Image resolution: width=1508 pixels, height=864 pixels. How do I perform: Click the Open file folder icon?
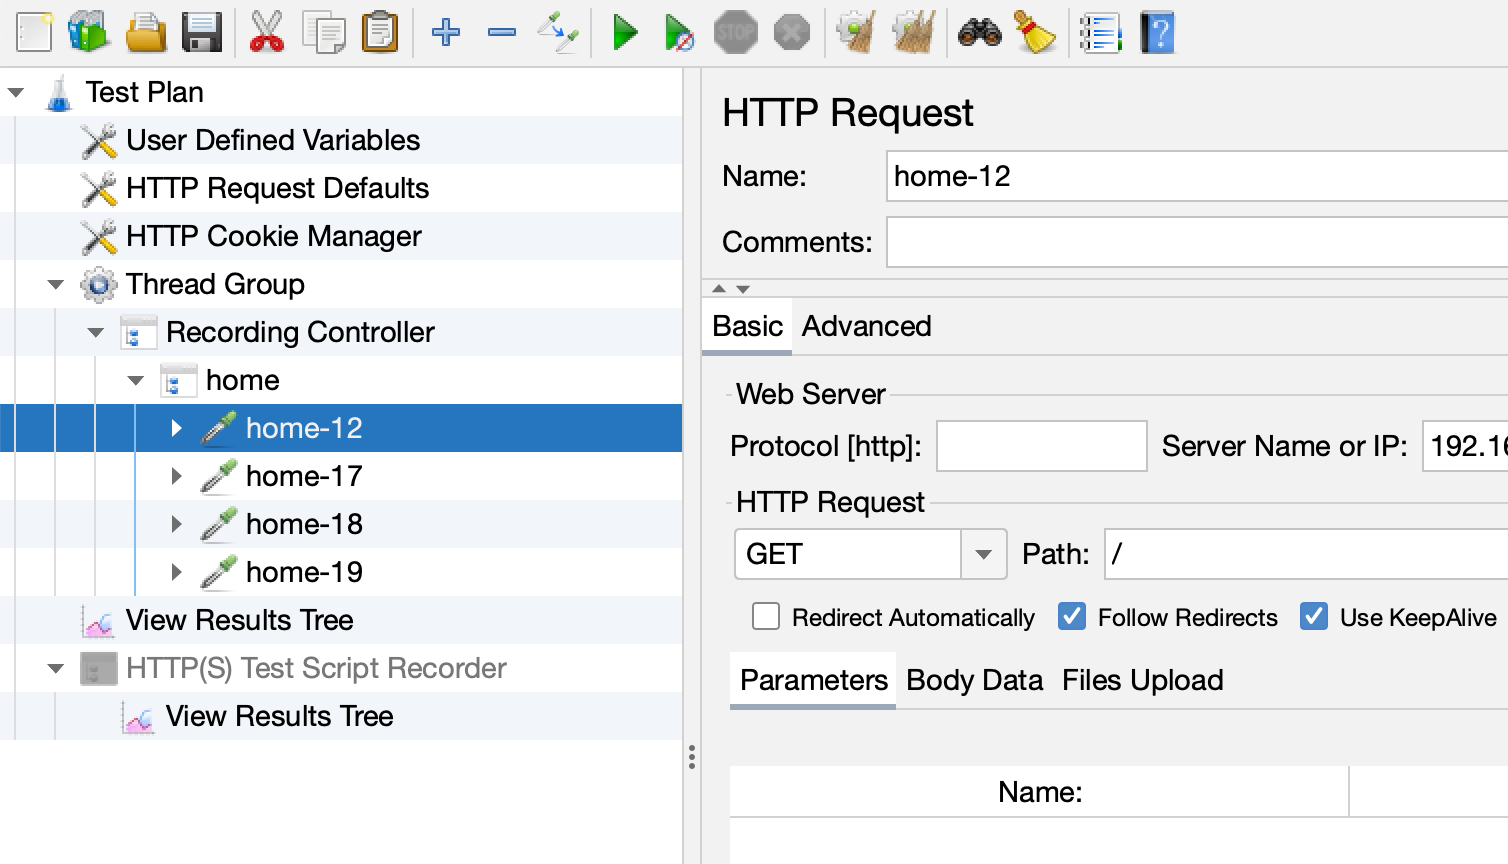click(x=146, y=32)
